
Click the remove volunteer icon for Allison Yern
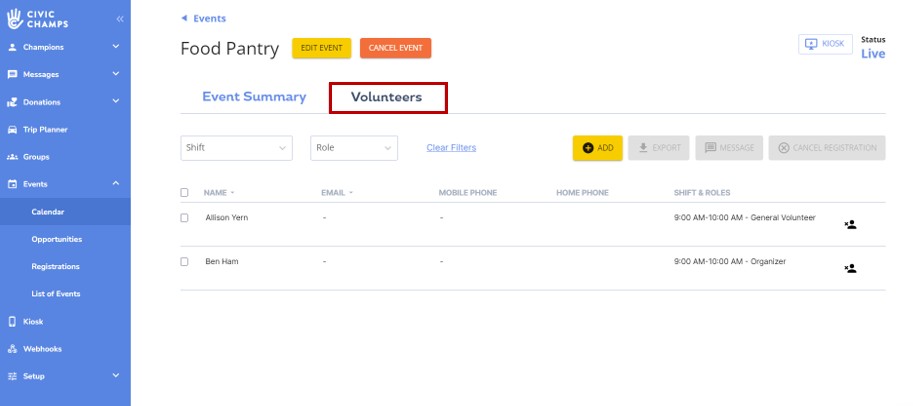tap(849, 225)
